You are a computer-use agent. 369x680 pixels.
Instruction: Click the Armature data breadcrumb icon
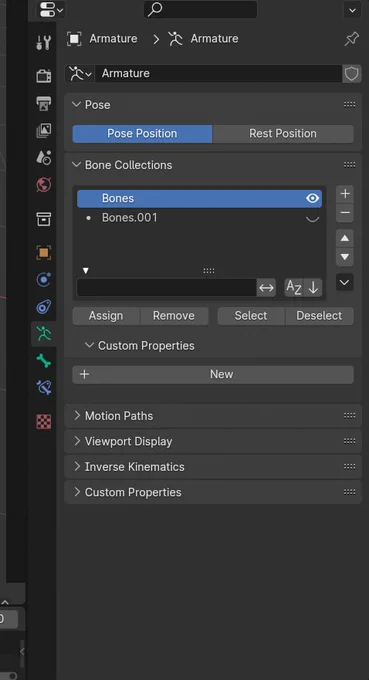(x=175, y=39)
